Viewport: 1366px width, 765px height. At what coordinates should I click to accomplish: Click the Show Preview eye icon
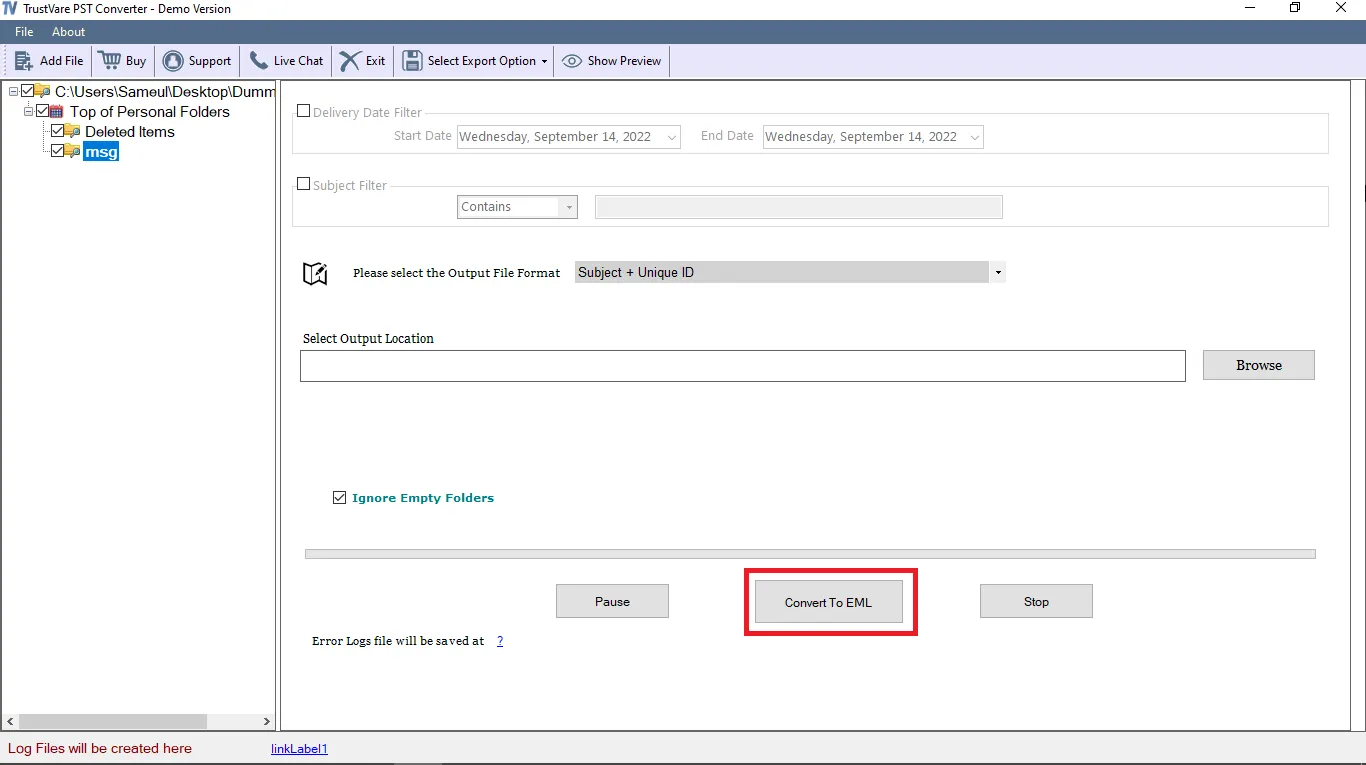pyautogui.click(x=571, y=60)
